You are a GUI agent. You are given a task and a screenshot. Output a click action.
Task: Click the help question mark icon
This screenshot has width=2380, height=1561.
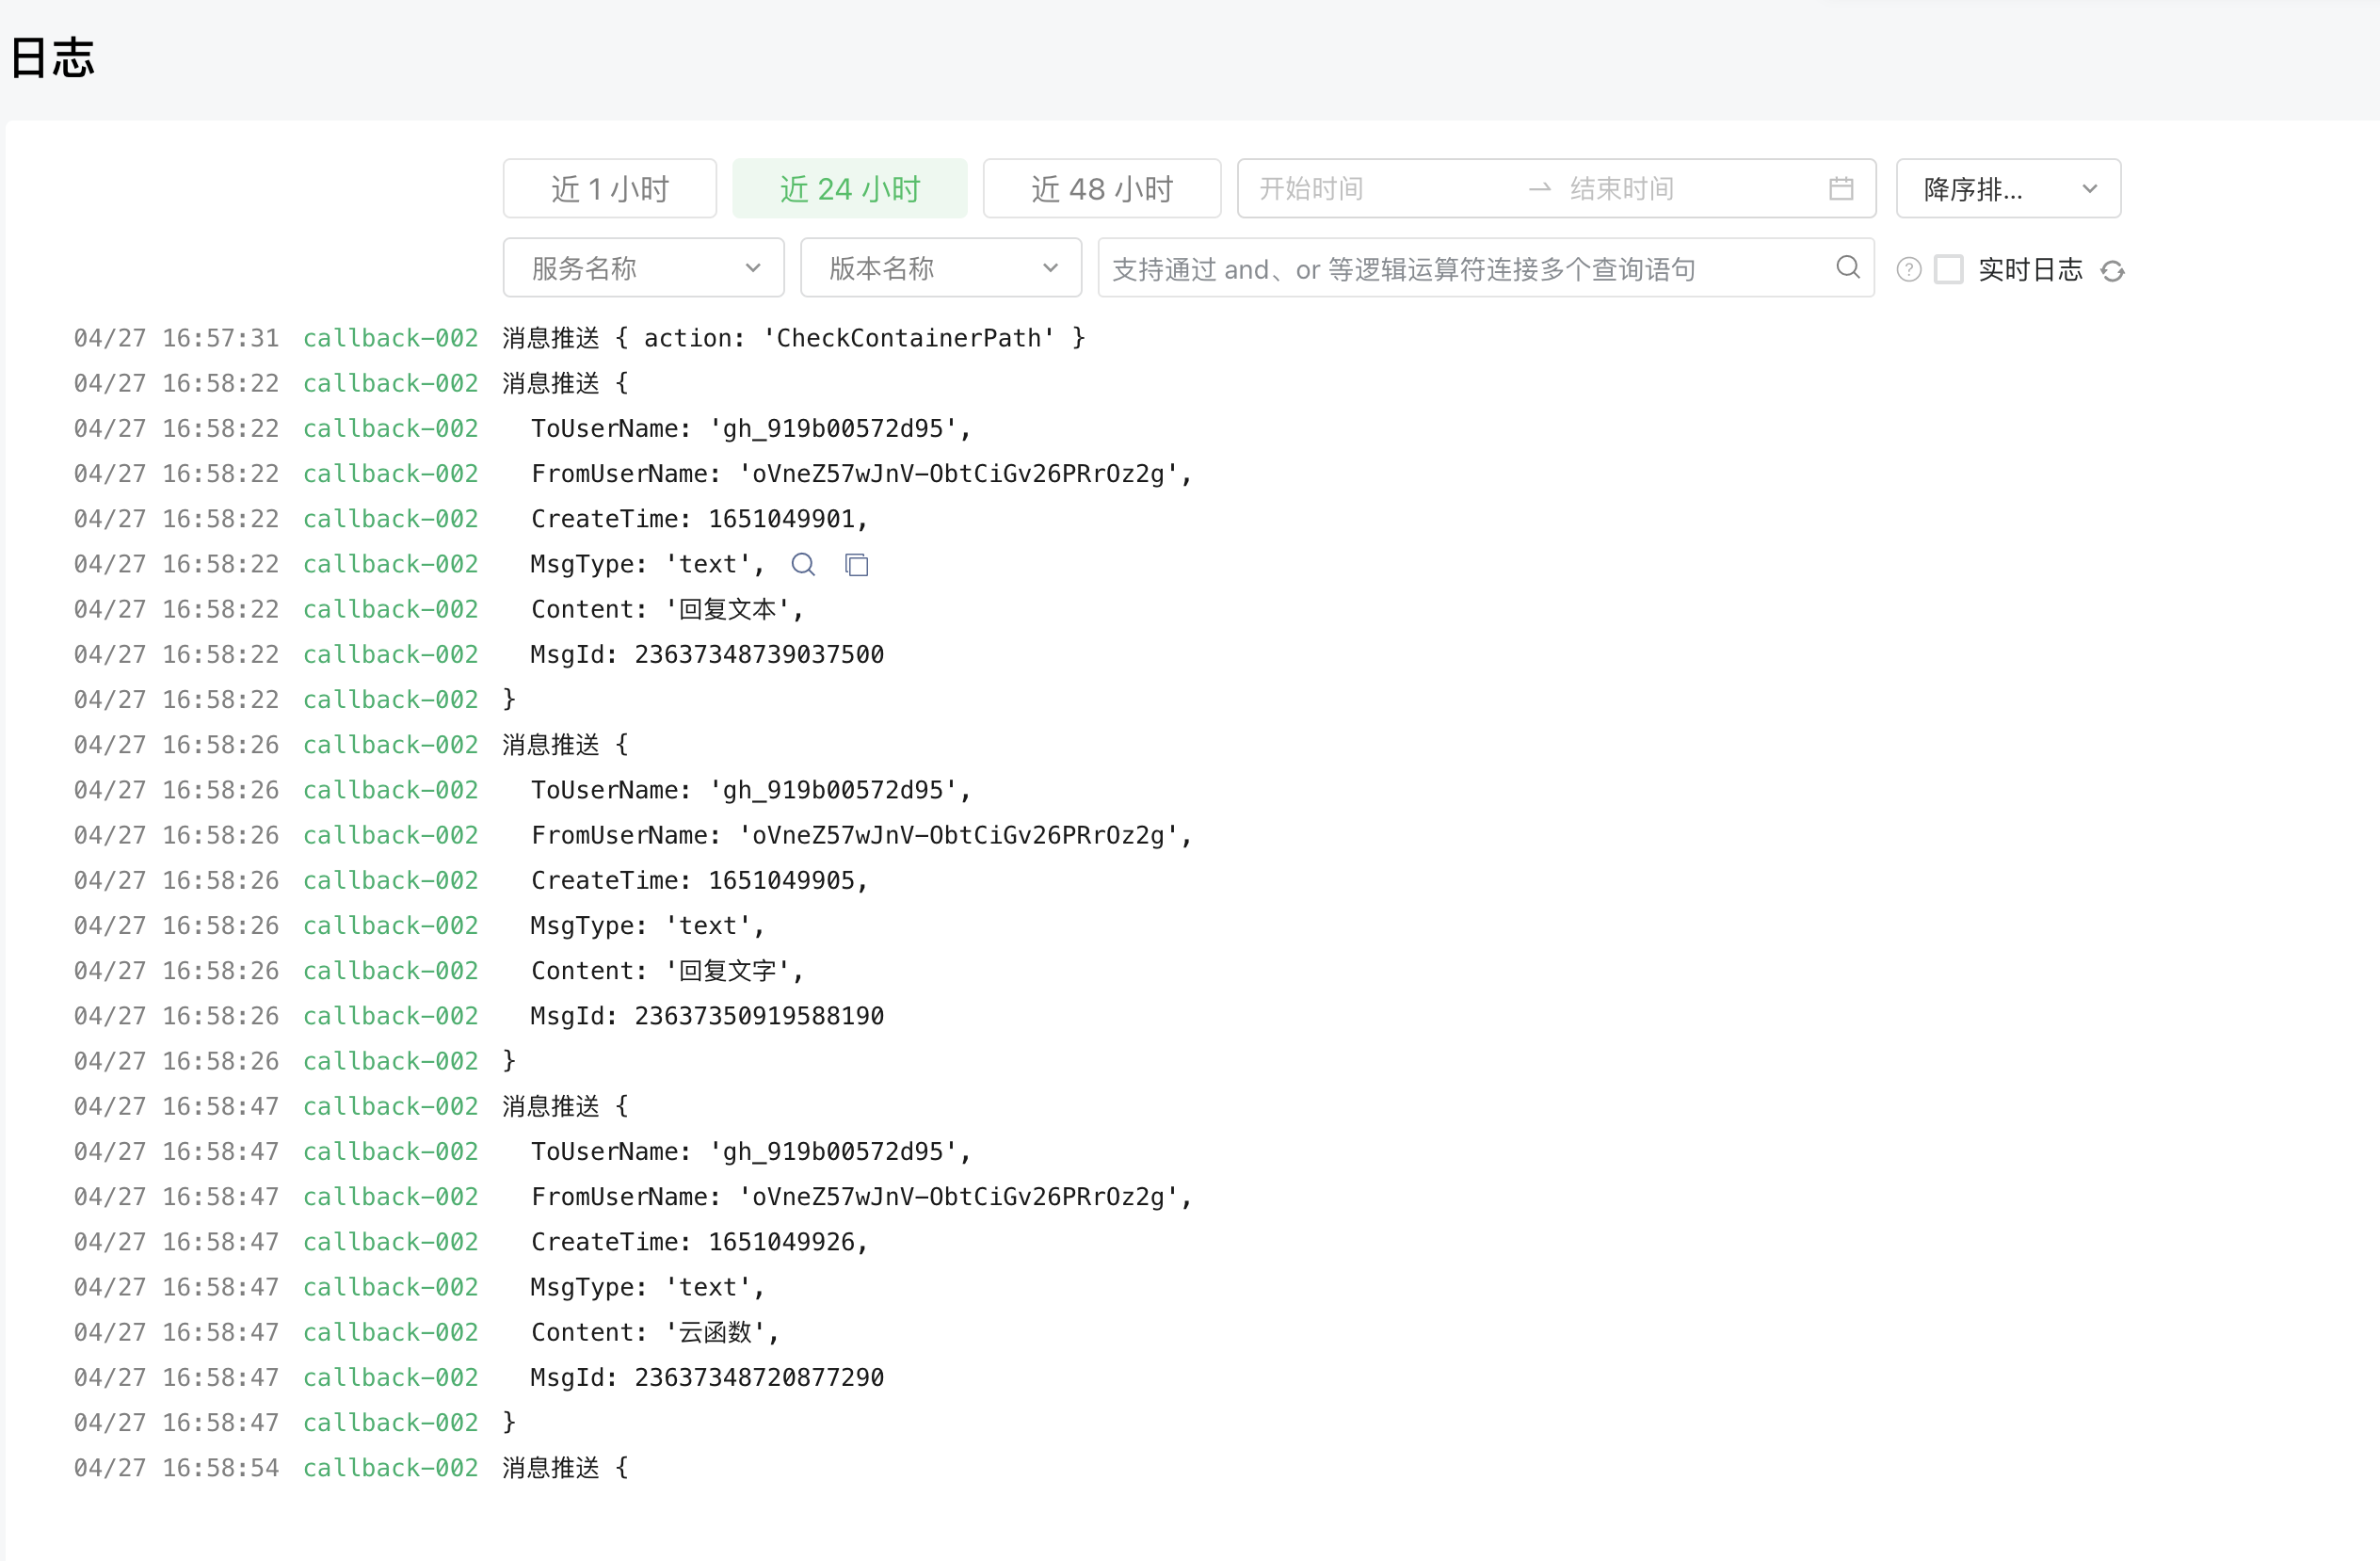coord(1908,270)
